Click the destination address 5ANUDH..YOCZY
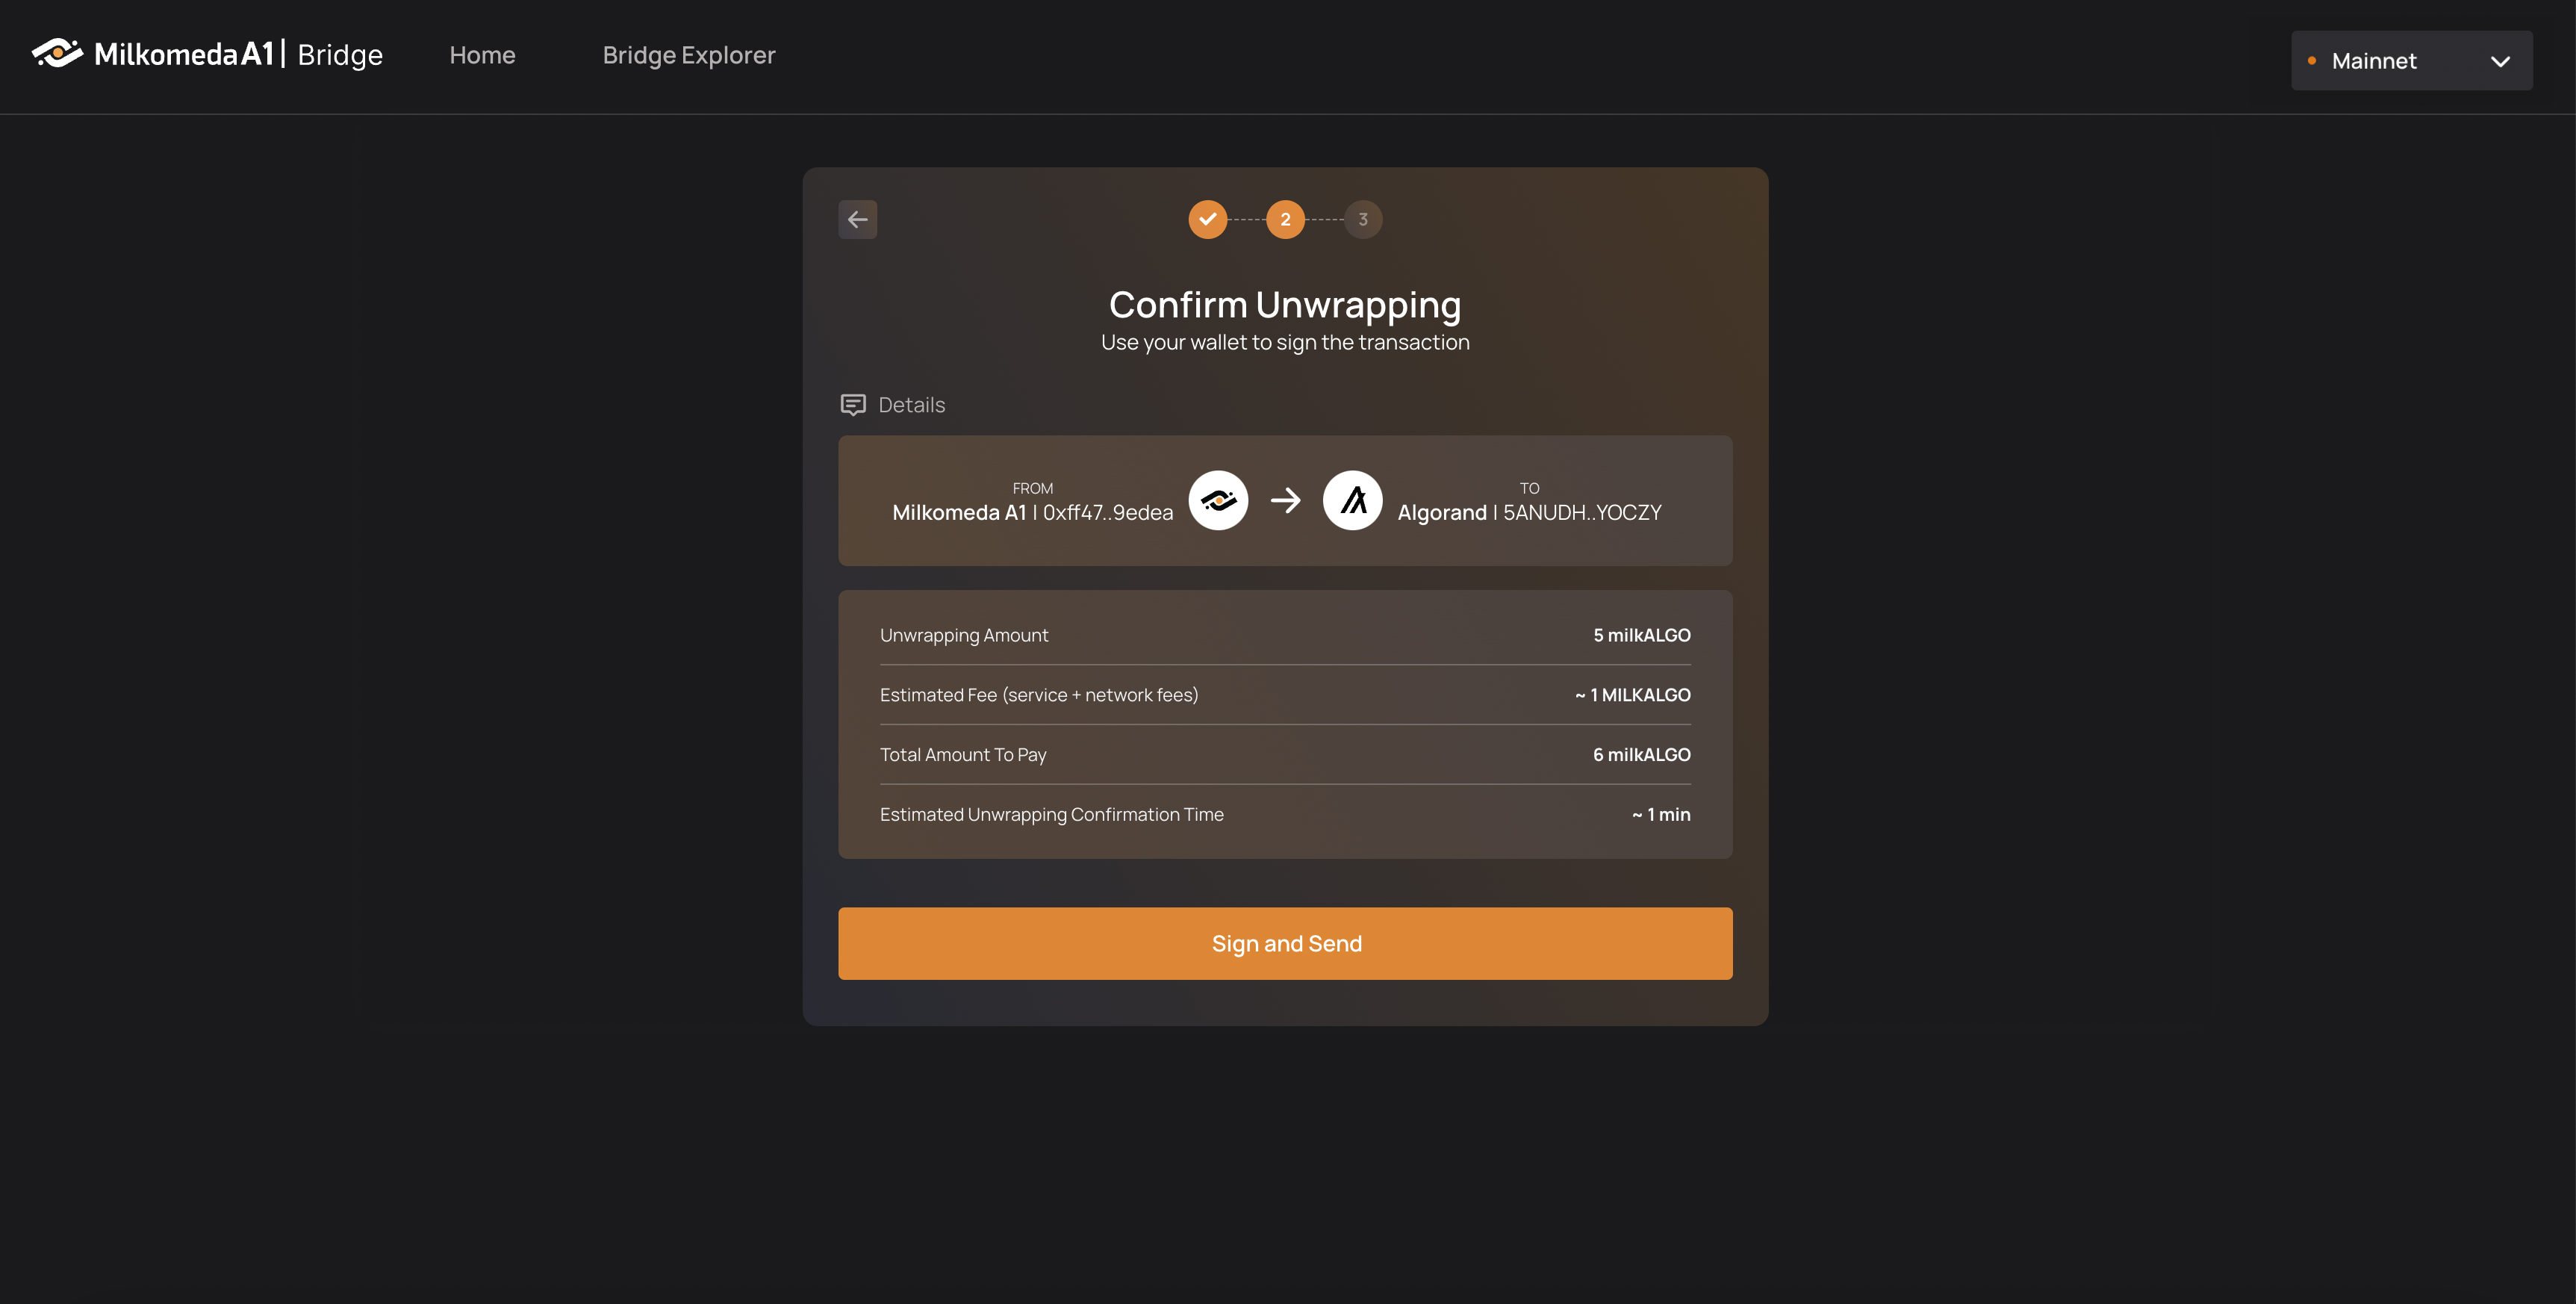 click(1582, 512)
